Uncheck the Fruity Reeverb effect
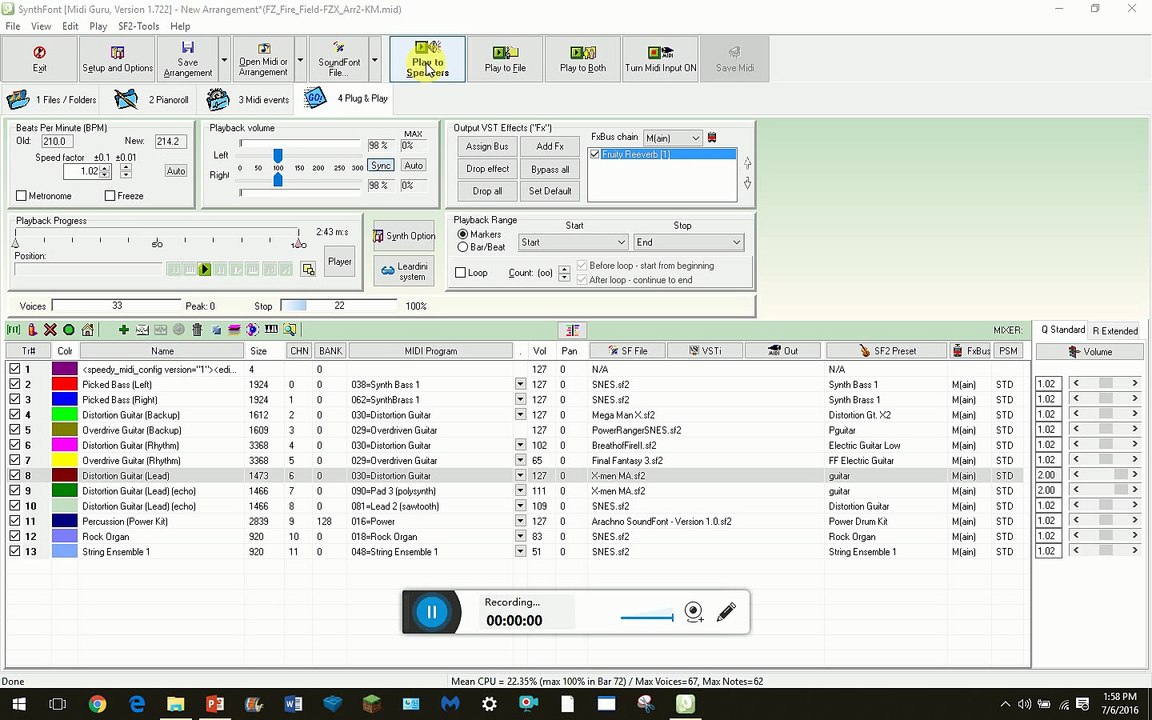The image size is (1152, 720). 595,154
